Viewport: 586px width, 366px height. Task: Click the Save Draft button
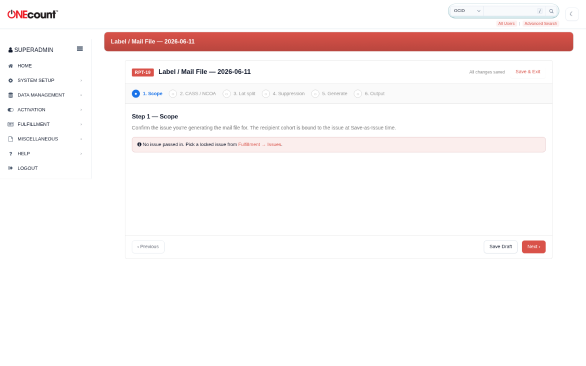click(x=500, y=247)
